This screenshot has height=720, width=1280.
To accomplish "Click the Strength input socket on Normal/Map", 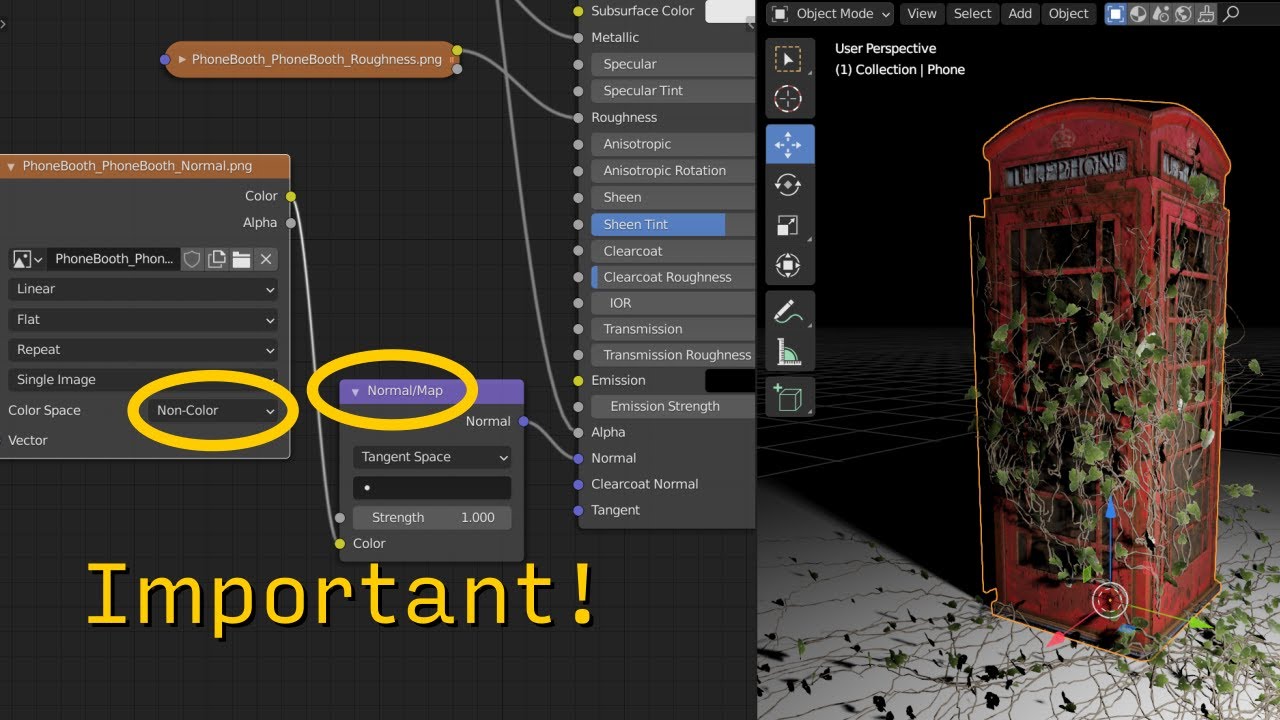I will click(x=340, y=518).
